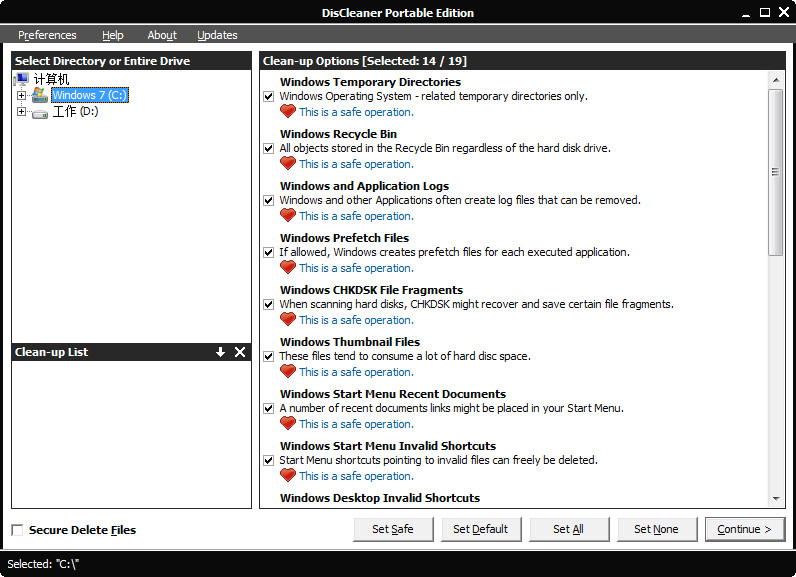
Task: Open the Updates menu
Action: click(217, 35)
